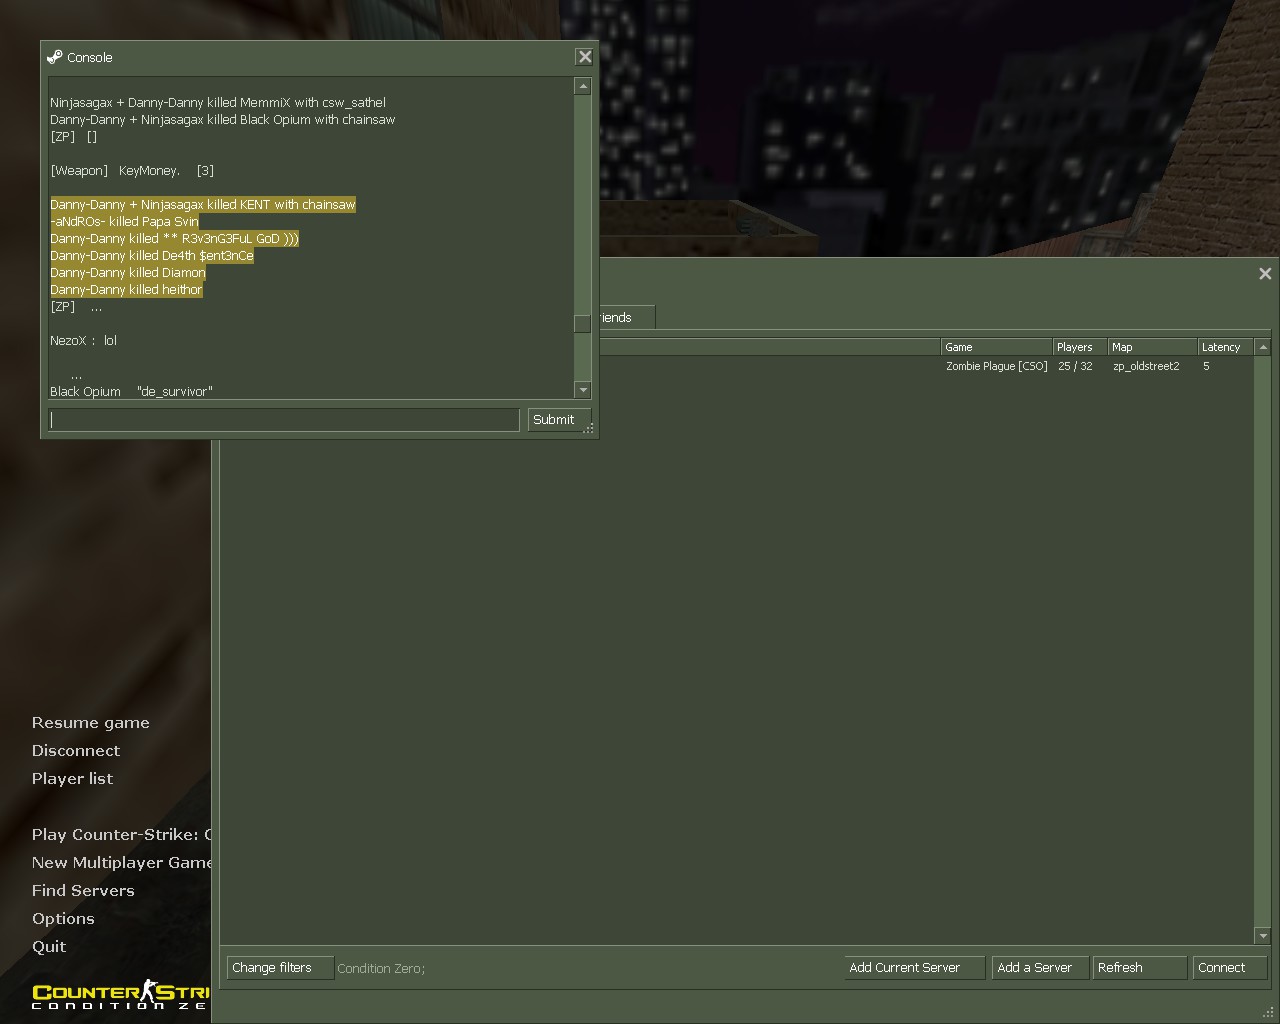Image resolution: width=1280 pixels, height=1024 pixels.
Task: Open Change filters panel
Action: [279, 968]
